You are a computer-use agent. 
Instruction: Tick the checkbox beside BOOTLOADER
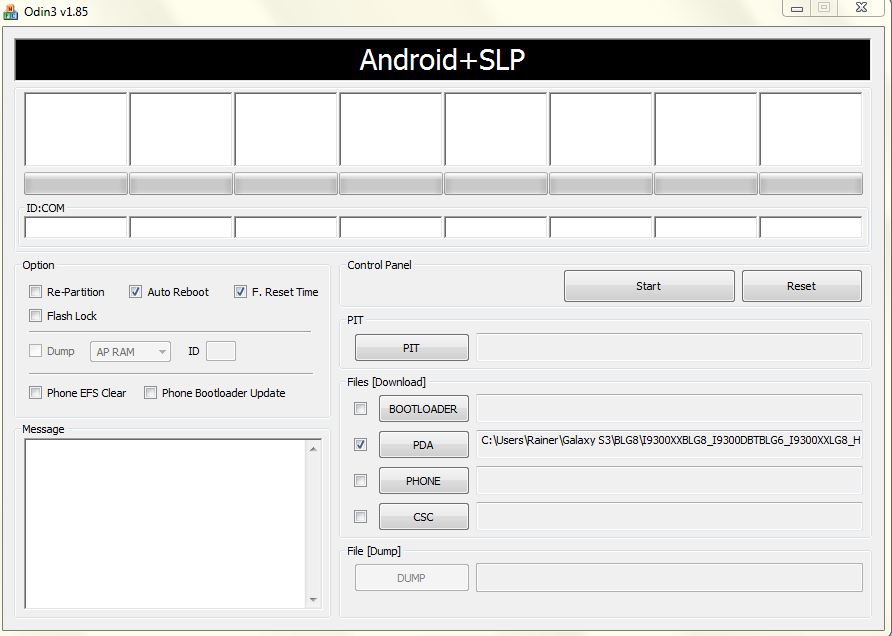coord(360,408)
